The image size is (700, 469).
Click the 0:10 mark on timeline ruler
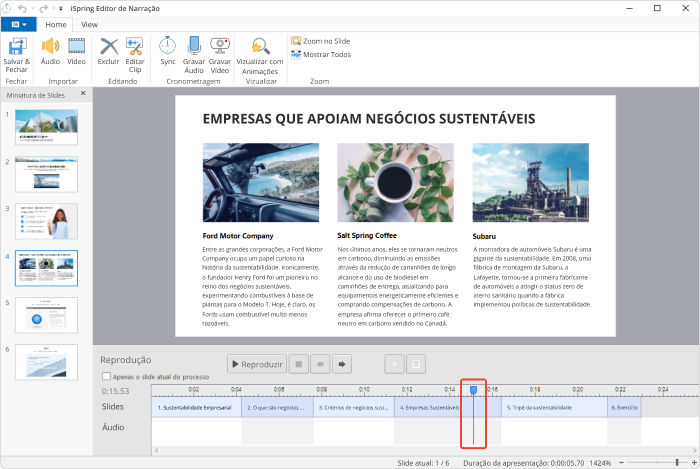tap(364, 390)
